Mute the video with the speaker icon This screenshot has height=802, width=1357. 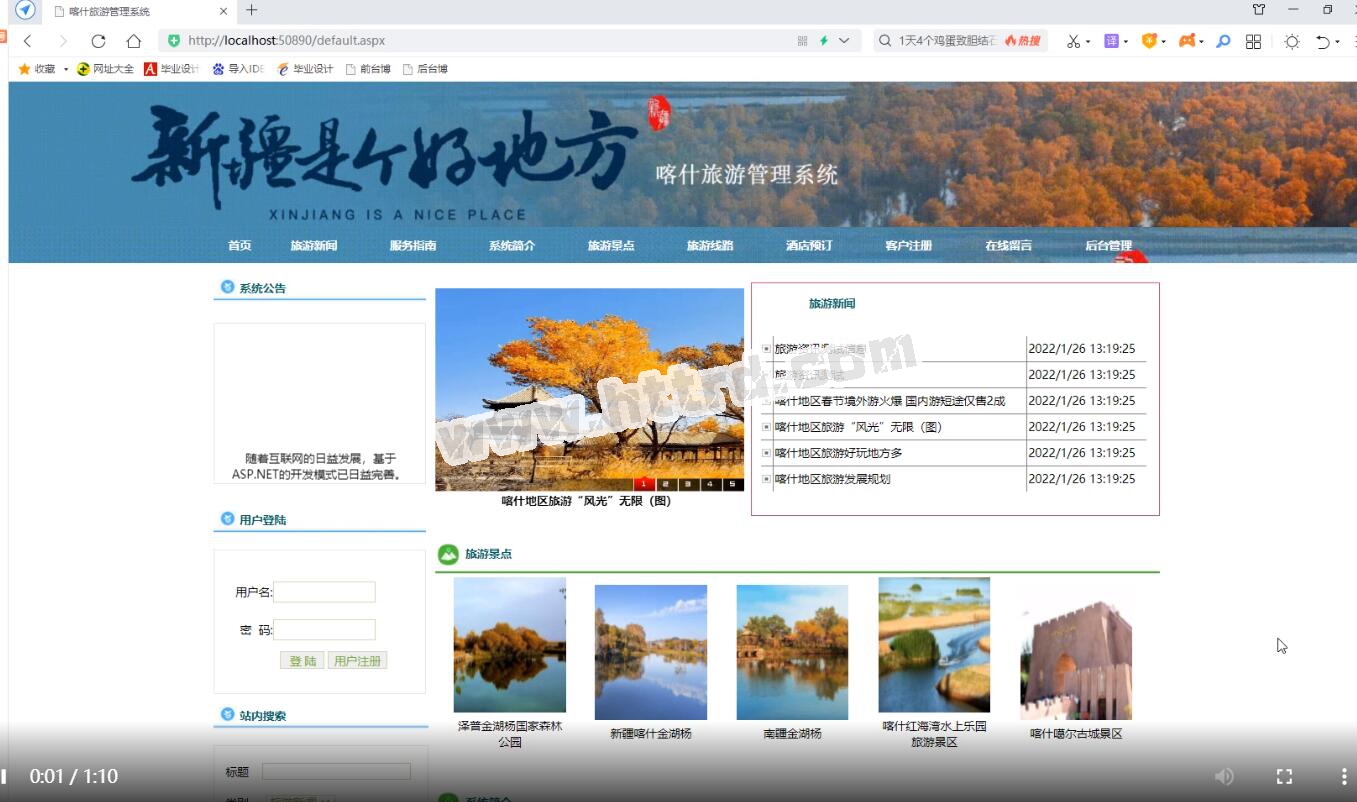pyautogui.click(x=1224, y=776)
